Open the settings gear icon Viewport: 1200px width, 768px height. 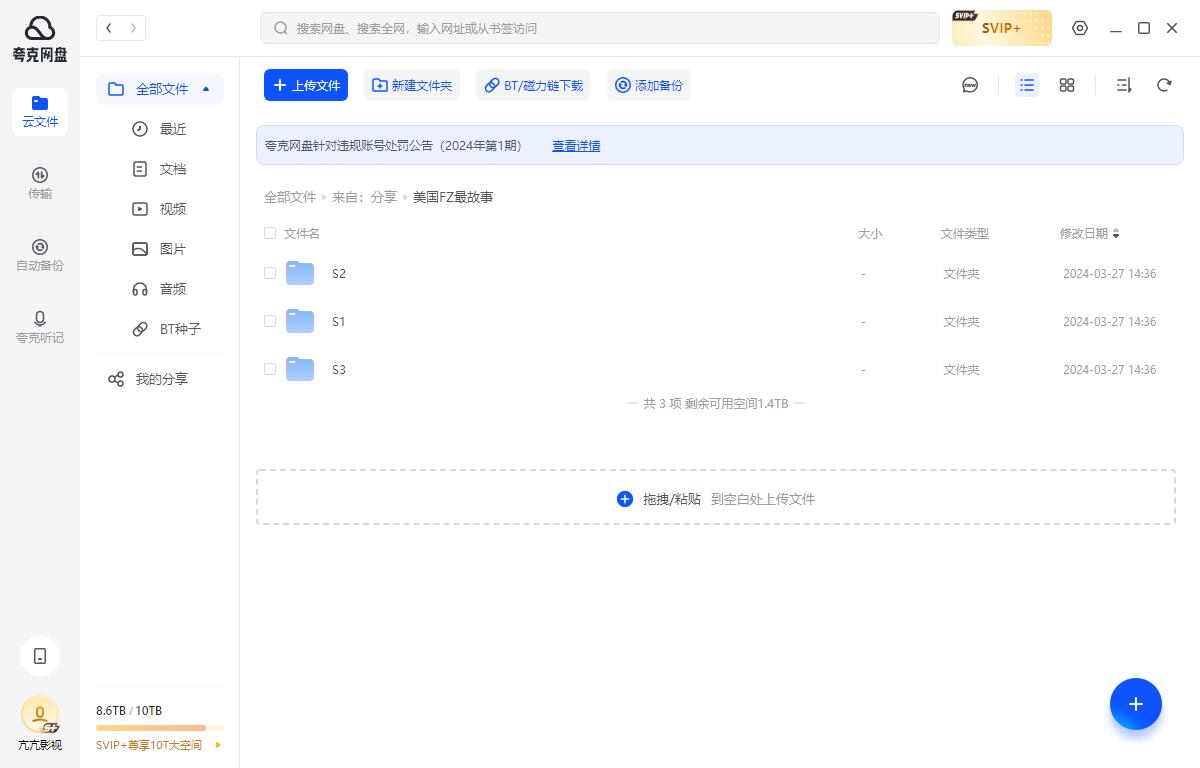pos(1080,28)
